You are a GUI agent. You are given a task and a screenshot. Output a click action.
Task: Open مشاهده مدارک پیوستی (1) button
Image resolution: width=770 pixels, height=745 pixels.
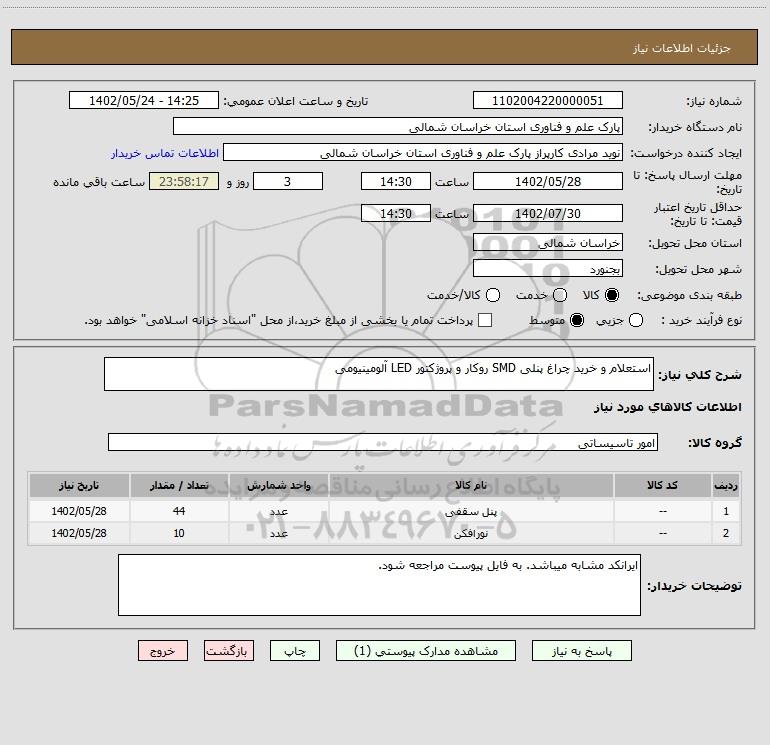426,651
